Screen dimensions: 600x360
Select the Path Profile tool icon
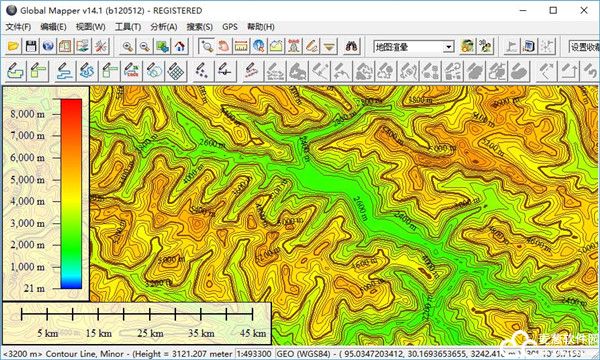(x=276, y=47)
